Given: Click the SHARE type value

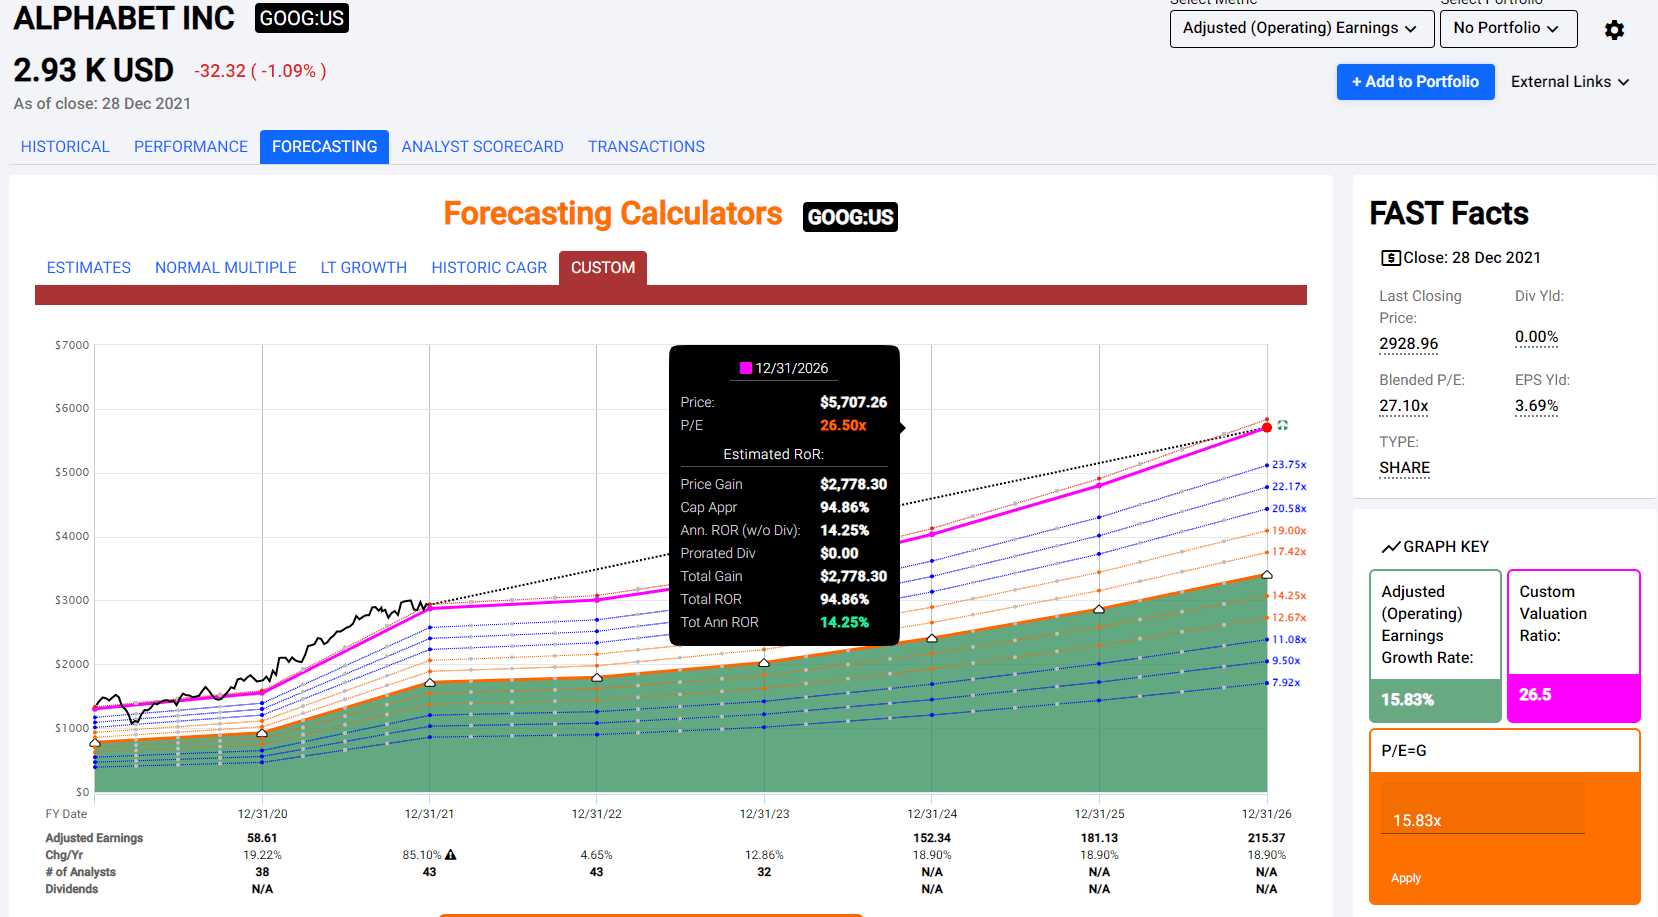Looking at the screenshot, I should [1404, 468].
